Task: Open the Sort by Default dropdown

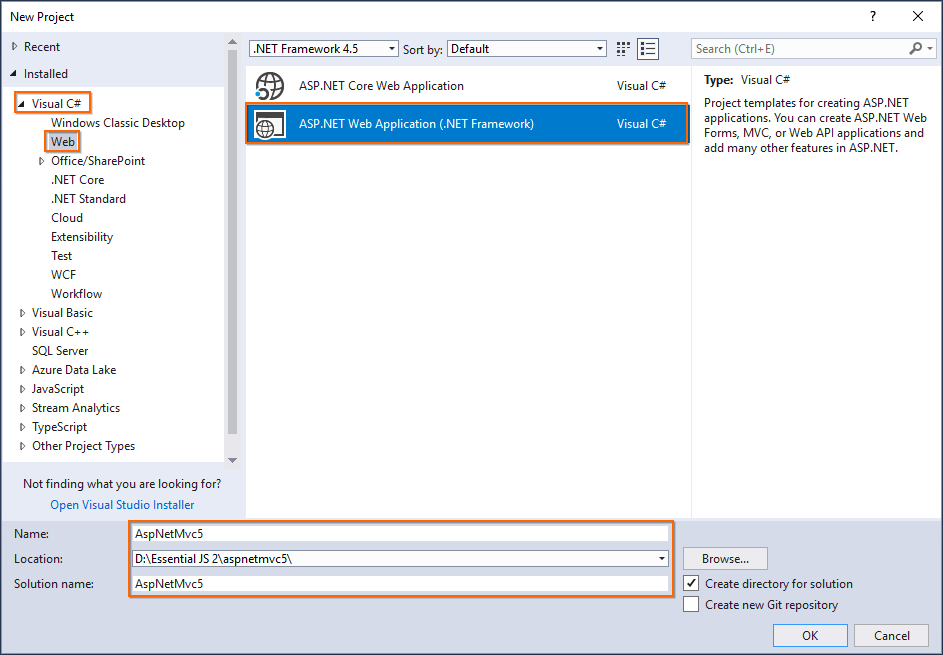Action: (x=526, y=49)
